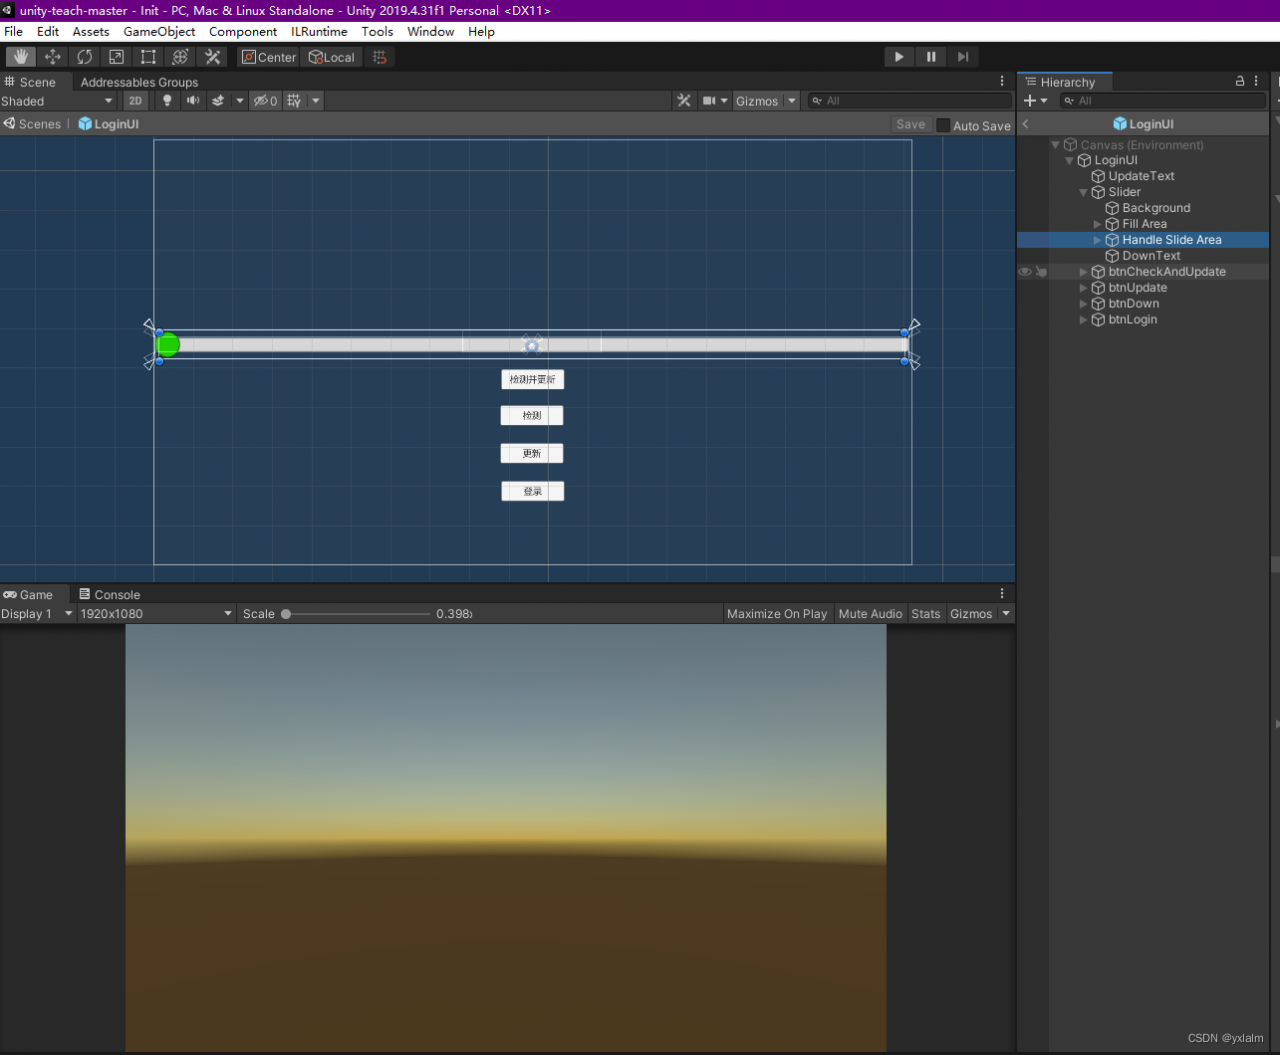Screen dimensions: 1280x1055
Task: Select the Hand tool in toolbar
Action: tap(21, 57)
